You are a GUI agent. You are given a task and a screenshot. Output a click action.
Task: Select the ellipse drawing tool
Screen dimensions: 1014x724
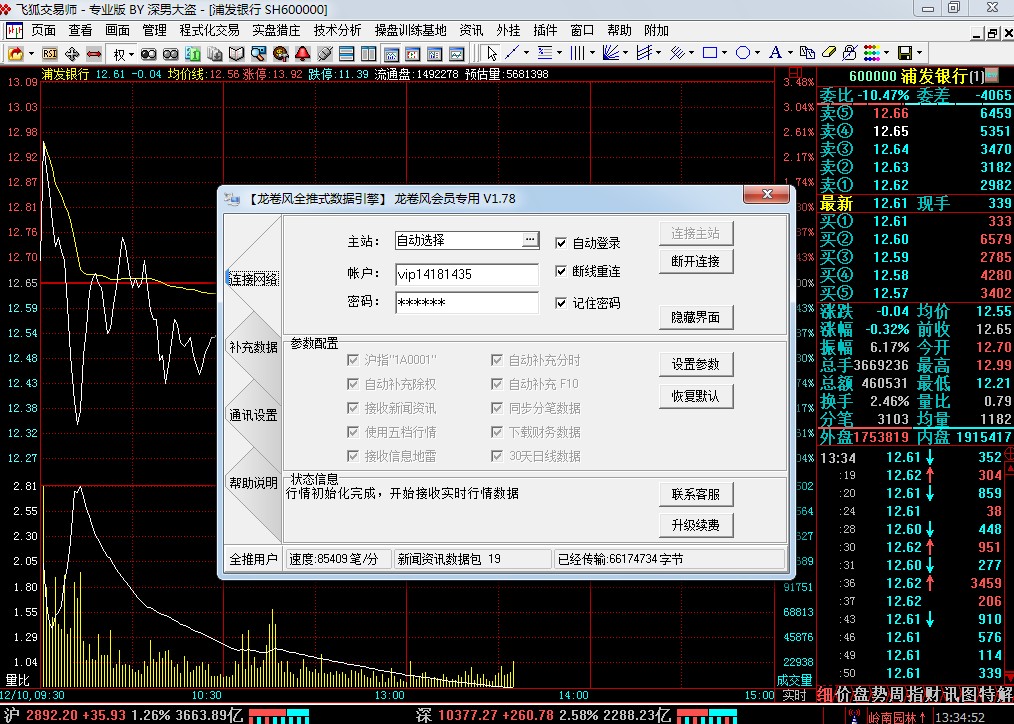(743, 52)
